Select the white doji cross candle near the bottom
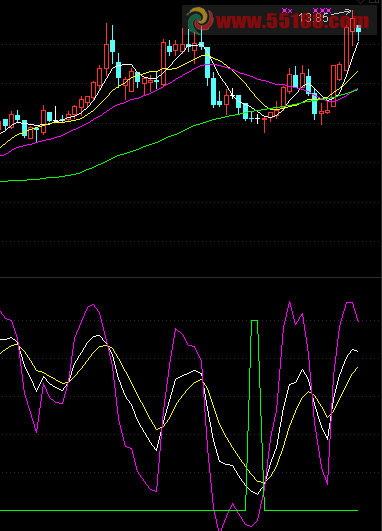Screen dimensions: 382x531 (x=257, y=119)
